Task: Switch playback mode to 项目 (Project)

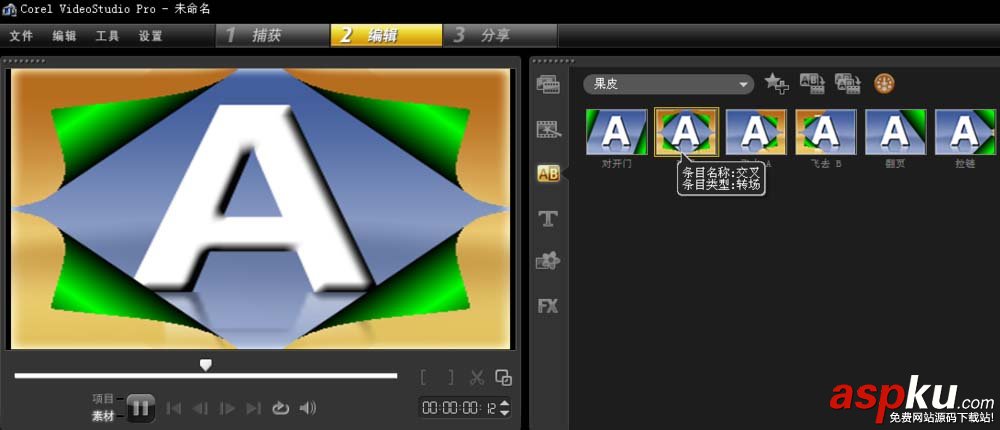Action: click(103, 399)
